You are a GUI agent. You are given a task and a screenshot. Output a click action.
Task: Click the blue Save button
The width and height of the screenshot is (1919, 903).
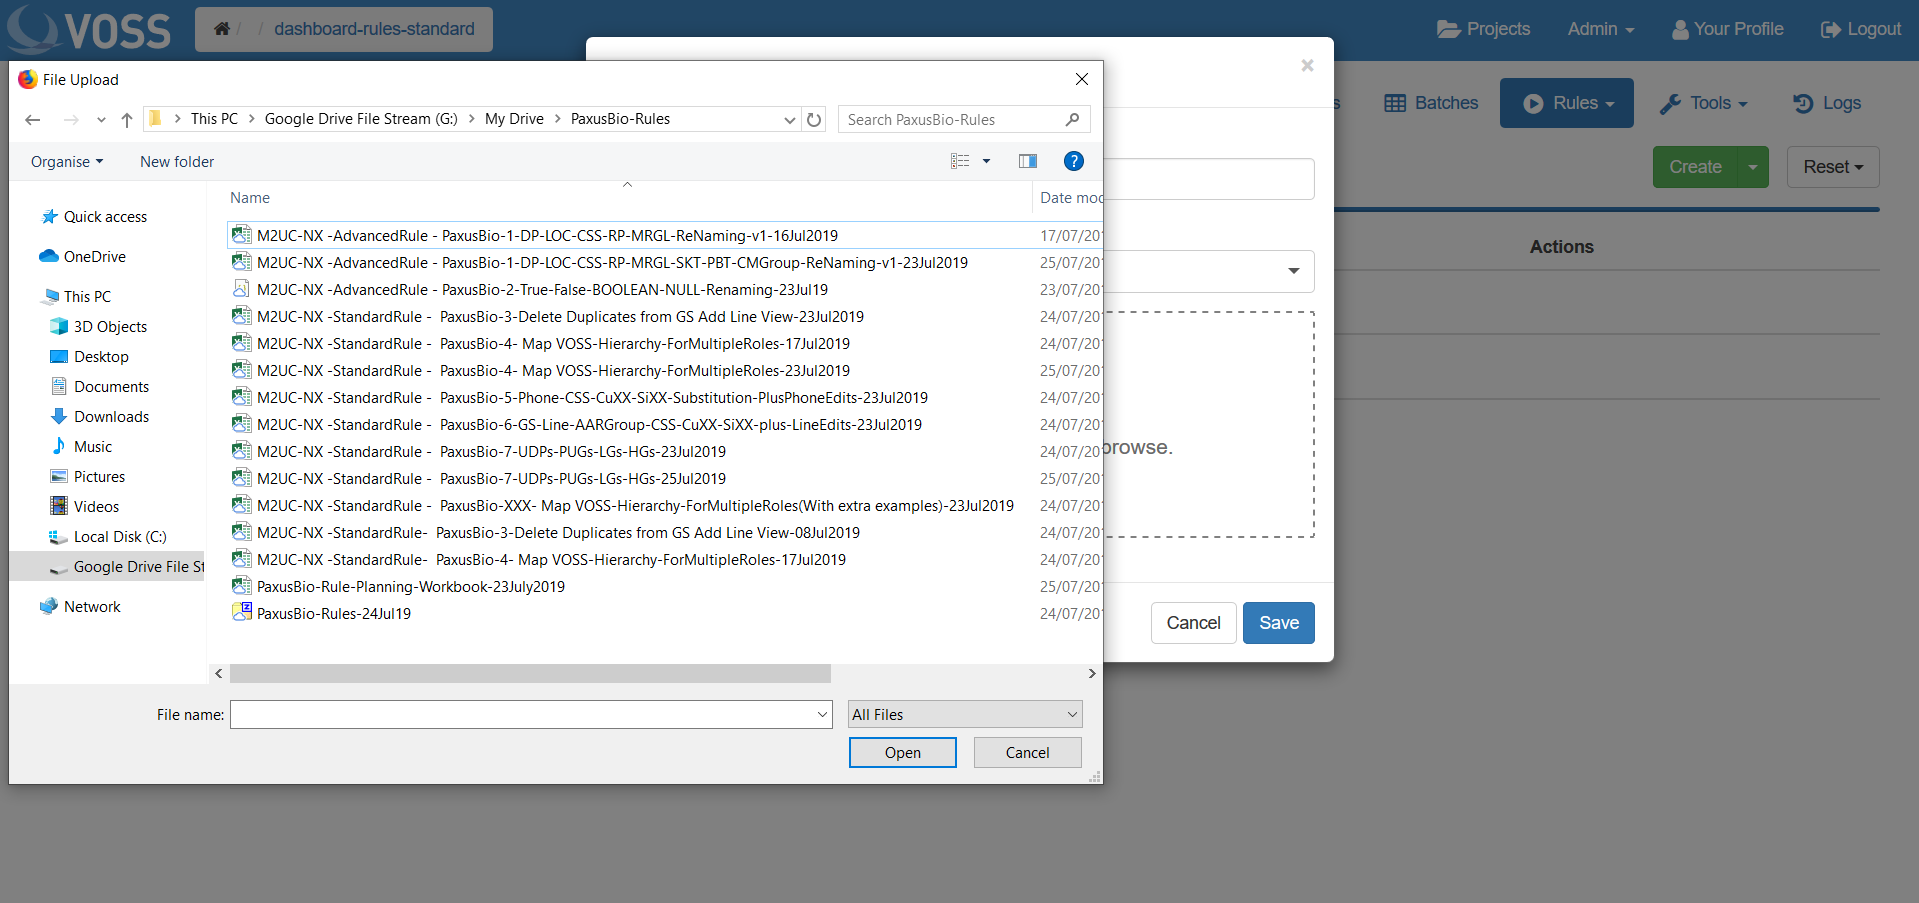(x=1278, y=623)
